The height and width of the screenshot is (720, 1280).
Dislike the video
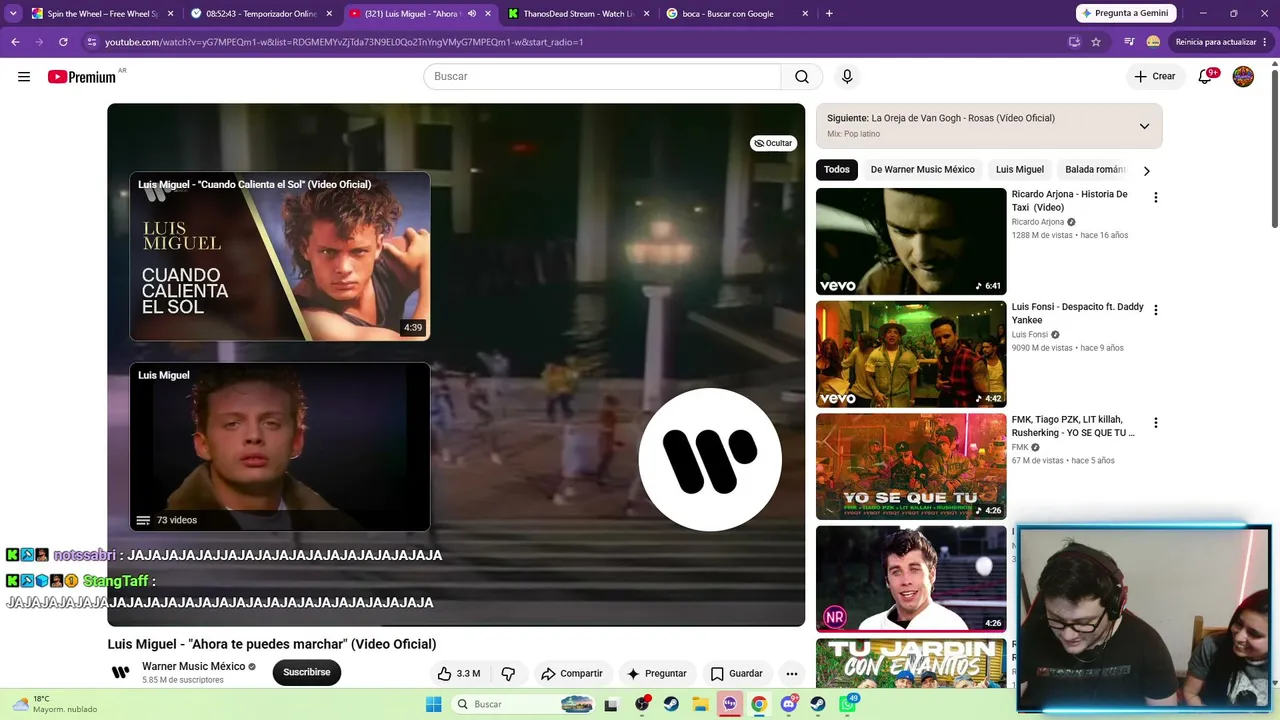[508, 673]
